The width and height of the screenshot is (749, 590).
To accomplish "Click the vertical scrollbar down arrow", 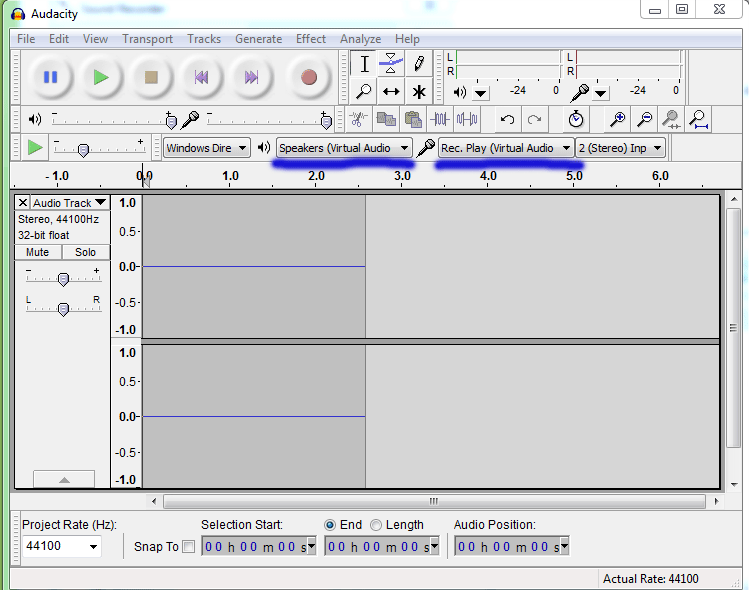I will tap(734, 484).
